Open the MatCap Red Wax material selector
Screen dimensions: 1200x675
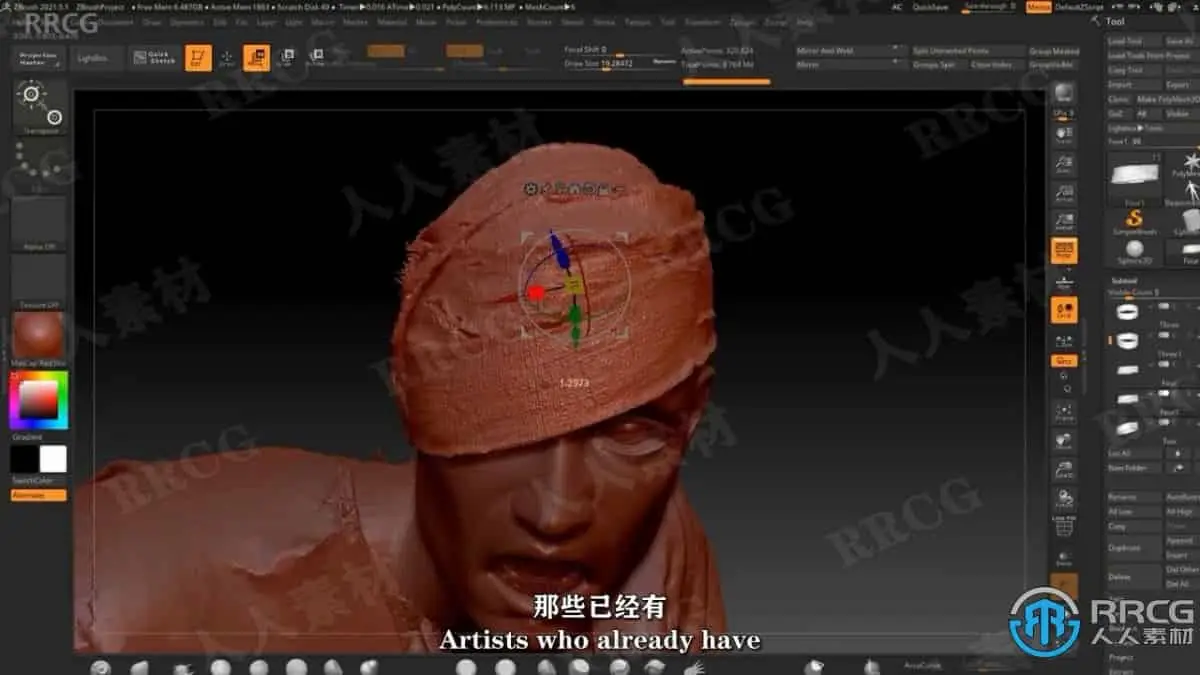coord(39,339)
